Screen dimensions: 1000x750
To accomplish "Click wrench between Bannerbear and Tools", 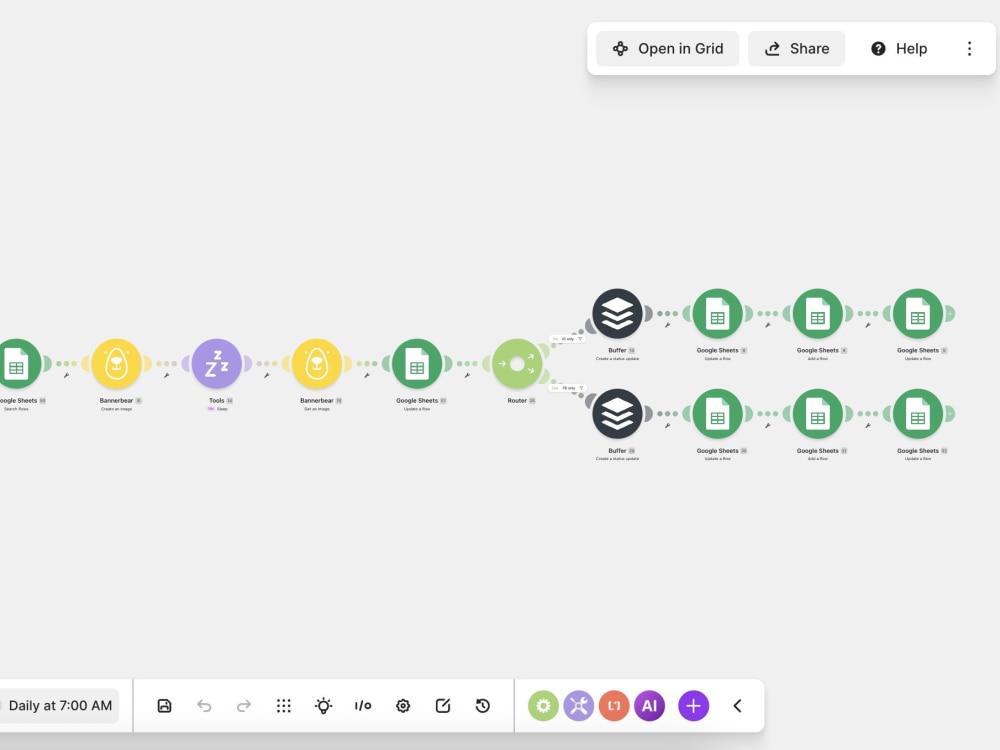I will [x=166, y=376].
